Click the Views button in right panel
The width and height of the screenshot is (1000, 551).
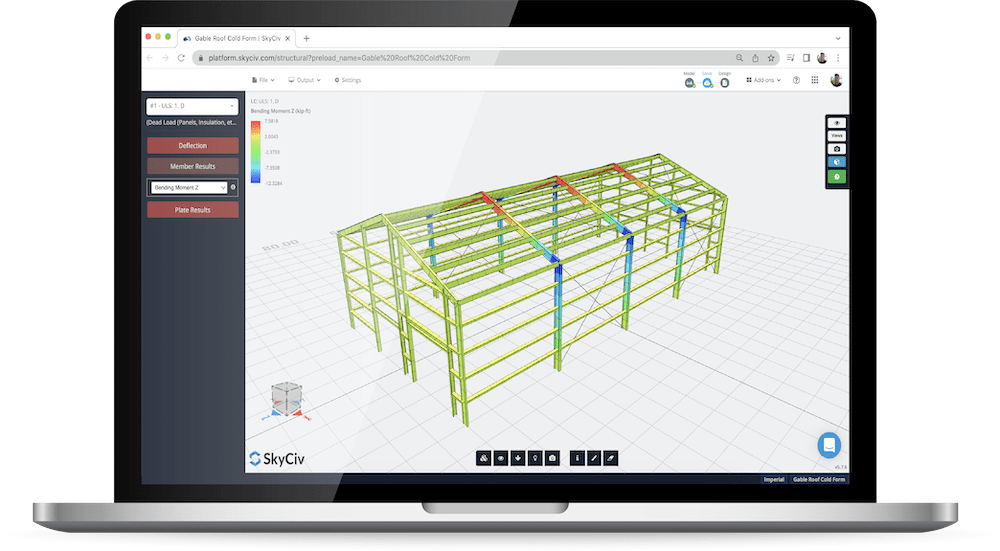click(x=837, y=136)
